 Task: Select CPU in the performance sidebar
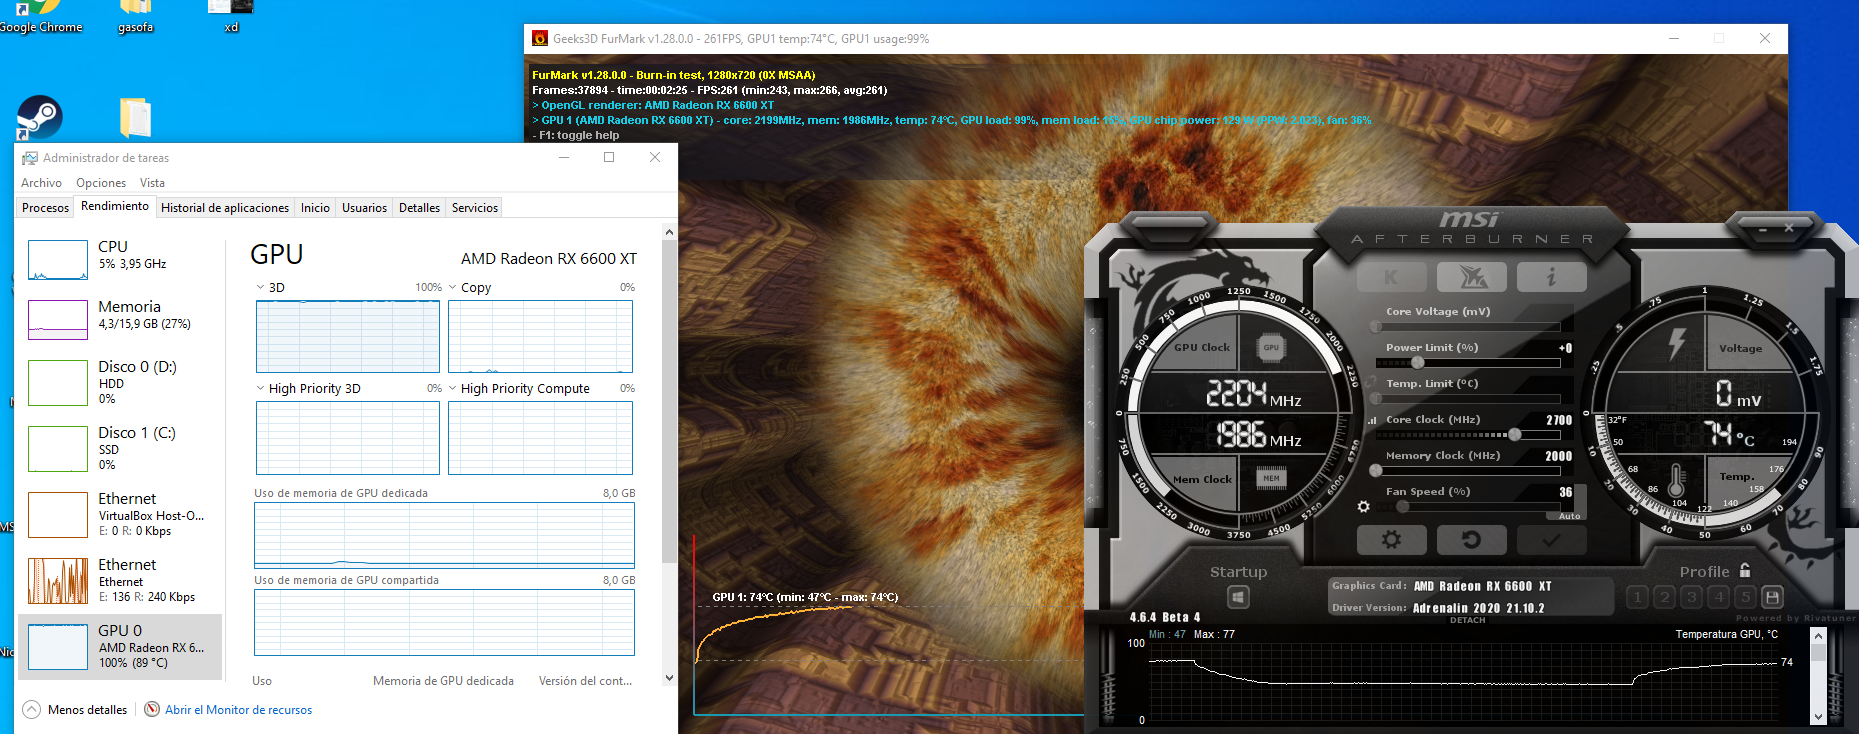click(x=120, y=260)
